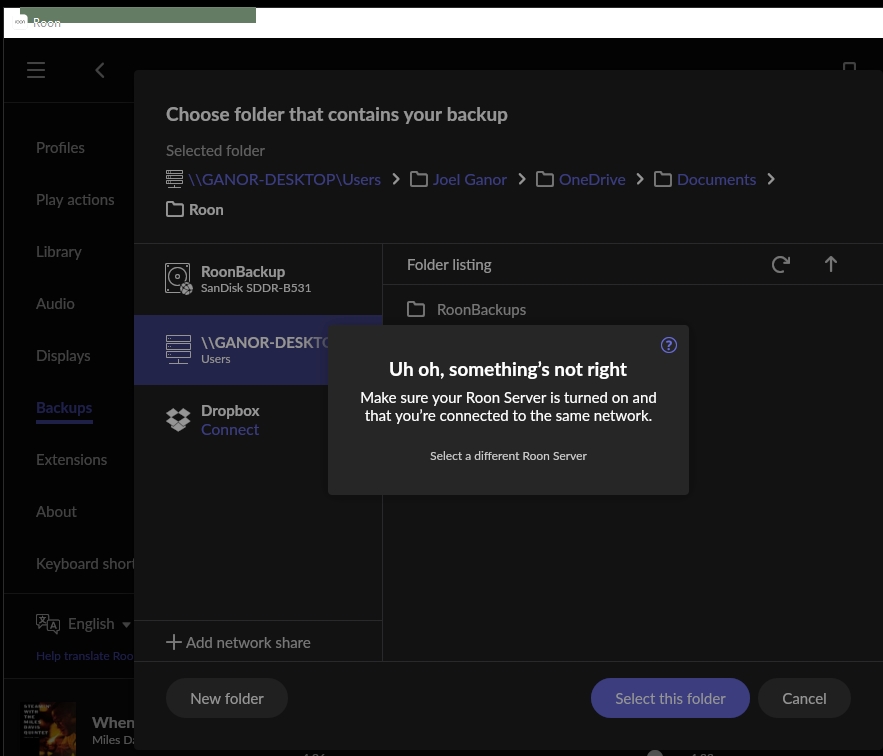Click the New folder button

click(227, 698)
